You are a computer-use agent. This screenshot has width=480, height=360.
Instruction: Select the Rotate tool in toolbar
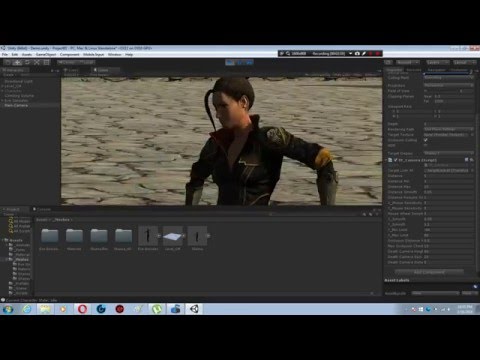click(27, 62)
